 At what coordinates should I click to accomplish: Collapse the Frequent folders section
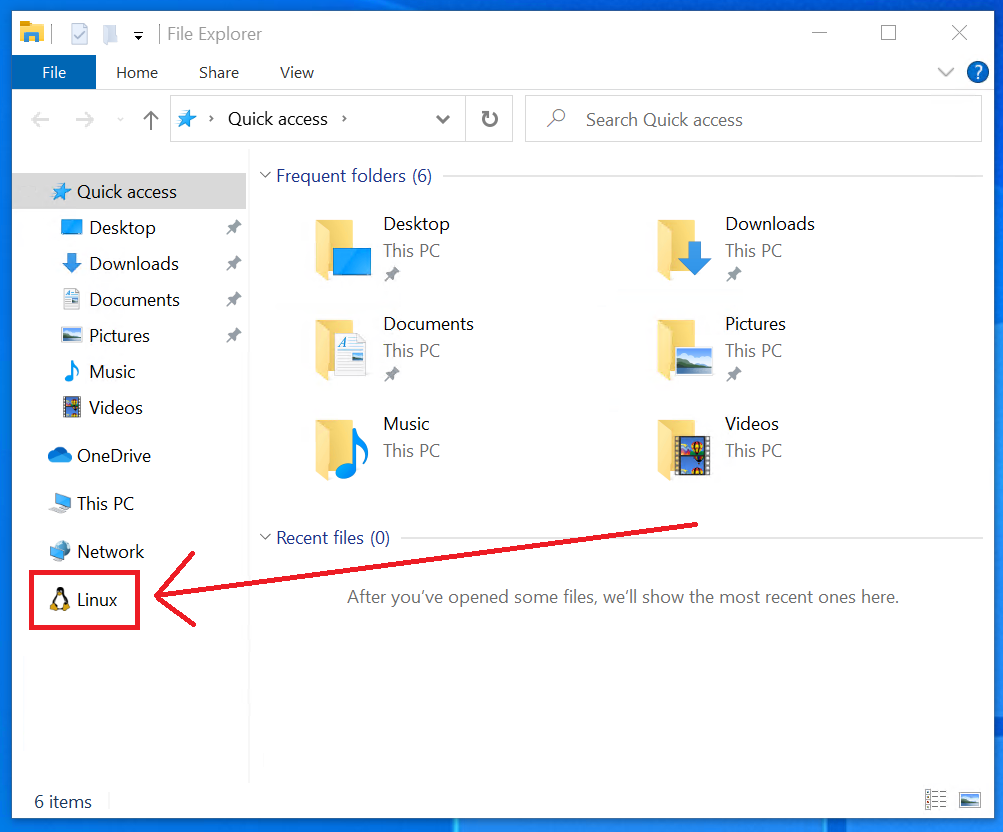(x=265, y=175)
